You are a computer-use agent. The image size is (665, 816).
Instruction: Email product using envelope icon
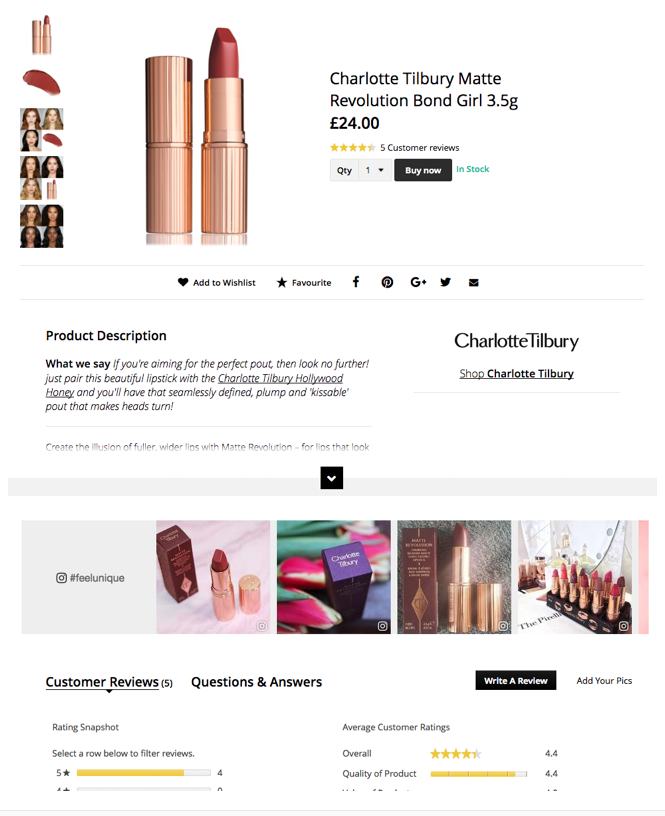[474, 283]
